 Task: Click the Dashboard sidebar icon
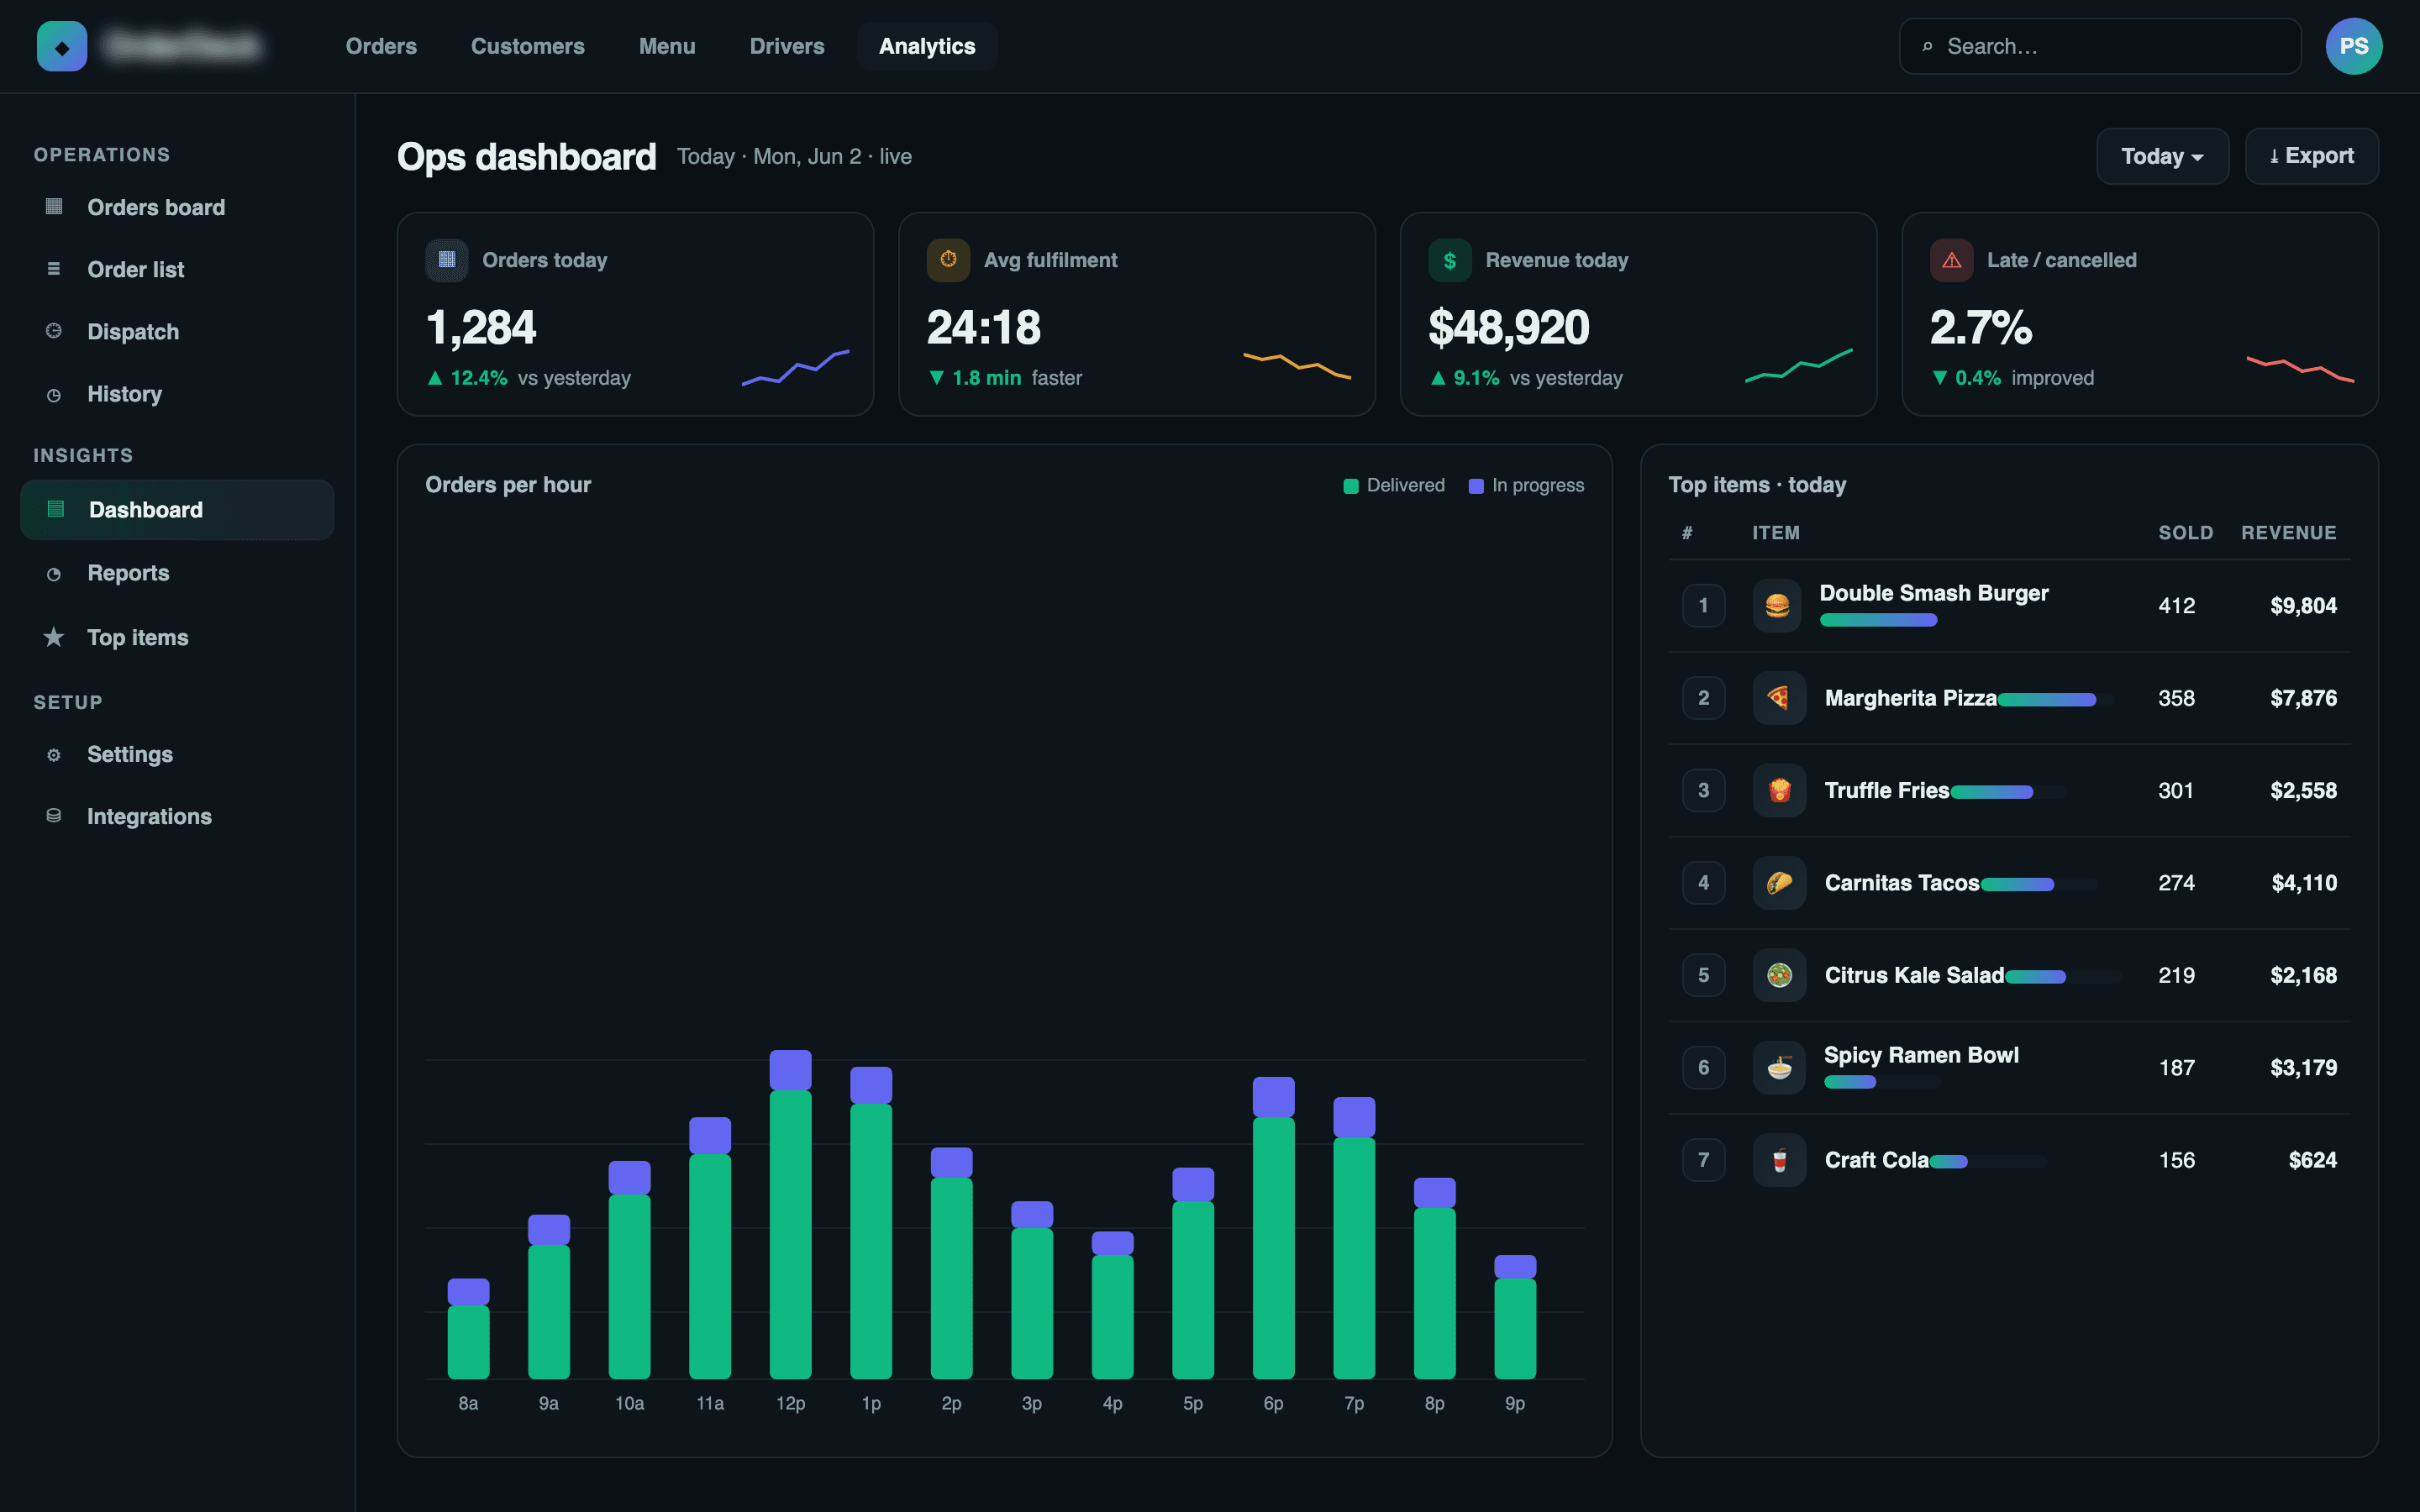coord(56,509)
